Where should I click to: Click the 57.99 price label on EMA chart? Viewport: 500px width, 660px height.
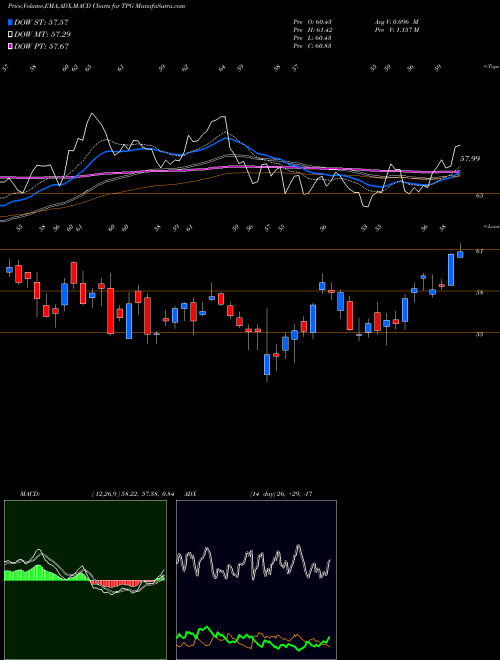coord(470,159)
